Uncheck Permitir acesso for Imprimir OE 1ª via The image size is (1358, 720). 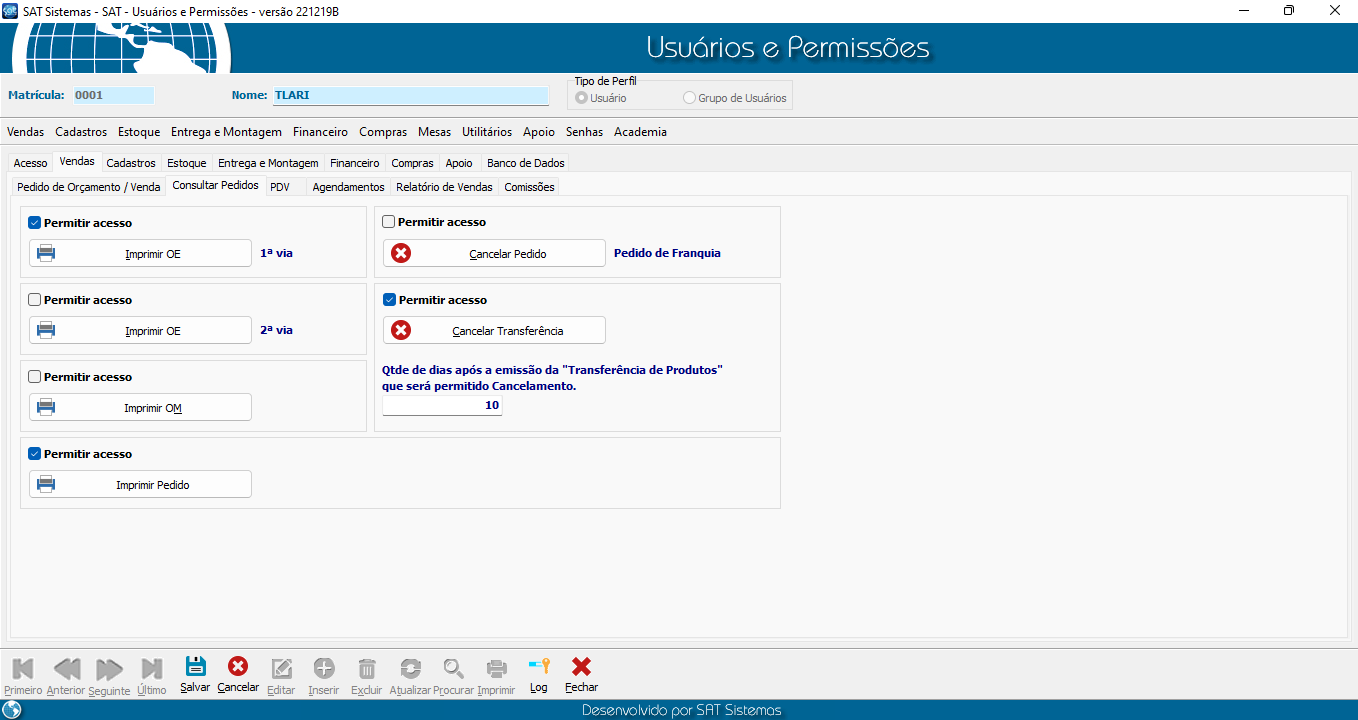(35, 223)
